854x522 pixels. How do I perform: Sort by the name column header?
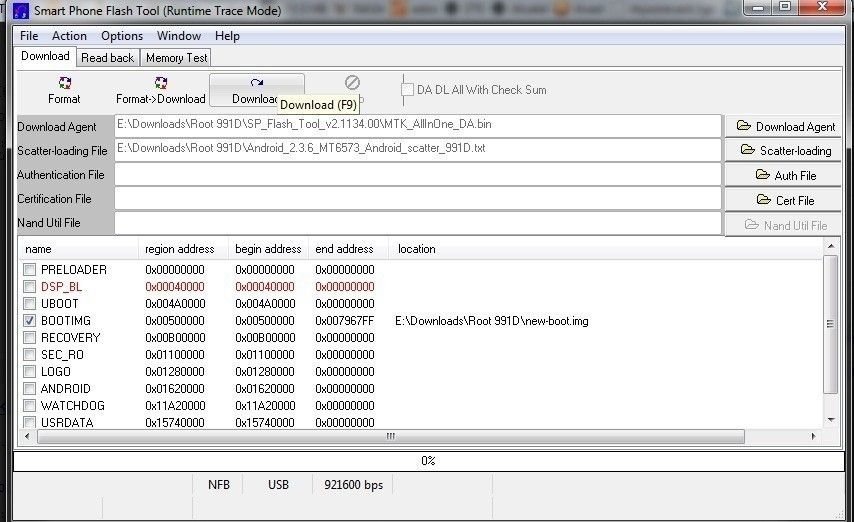click(78, 249)
